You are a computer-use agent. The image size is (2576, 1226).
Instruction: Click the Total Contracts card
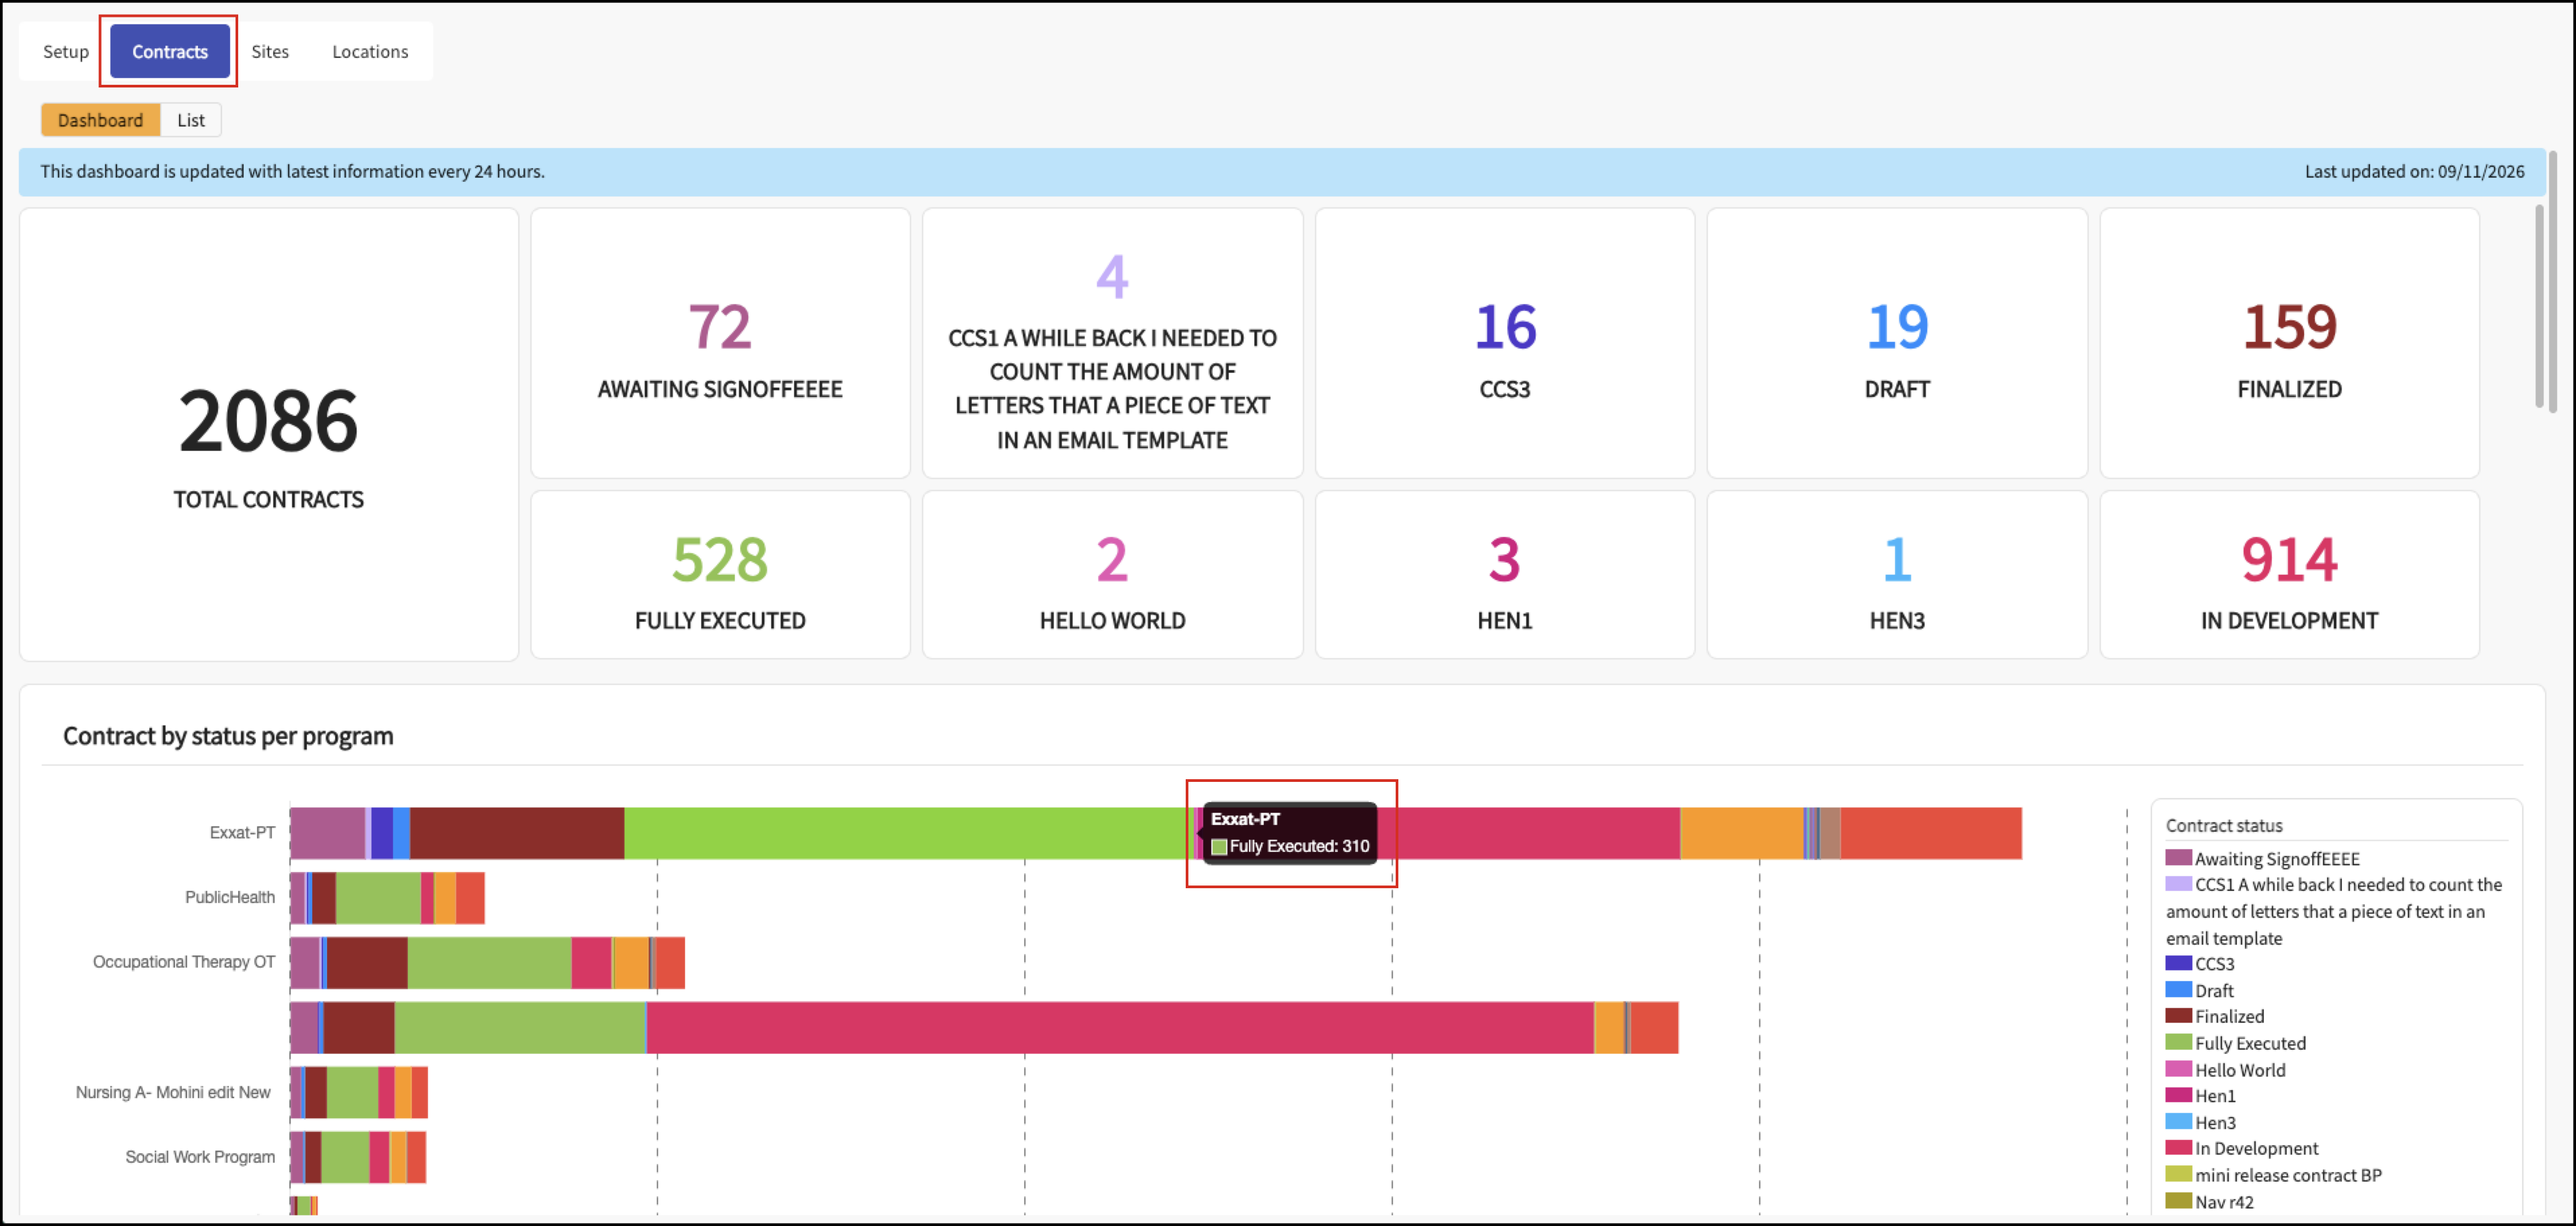[269, 434]
